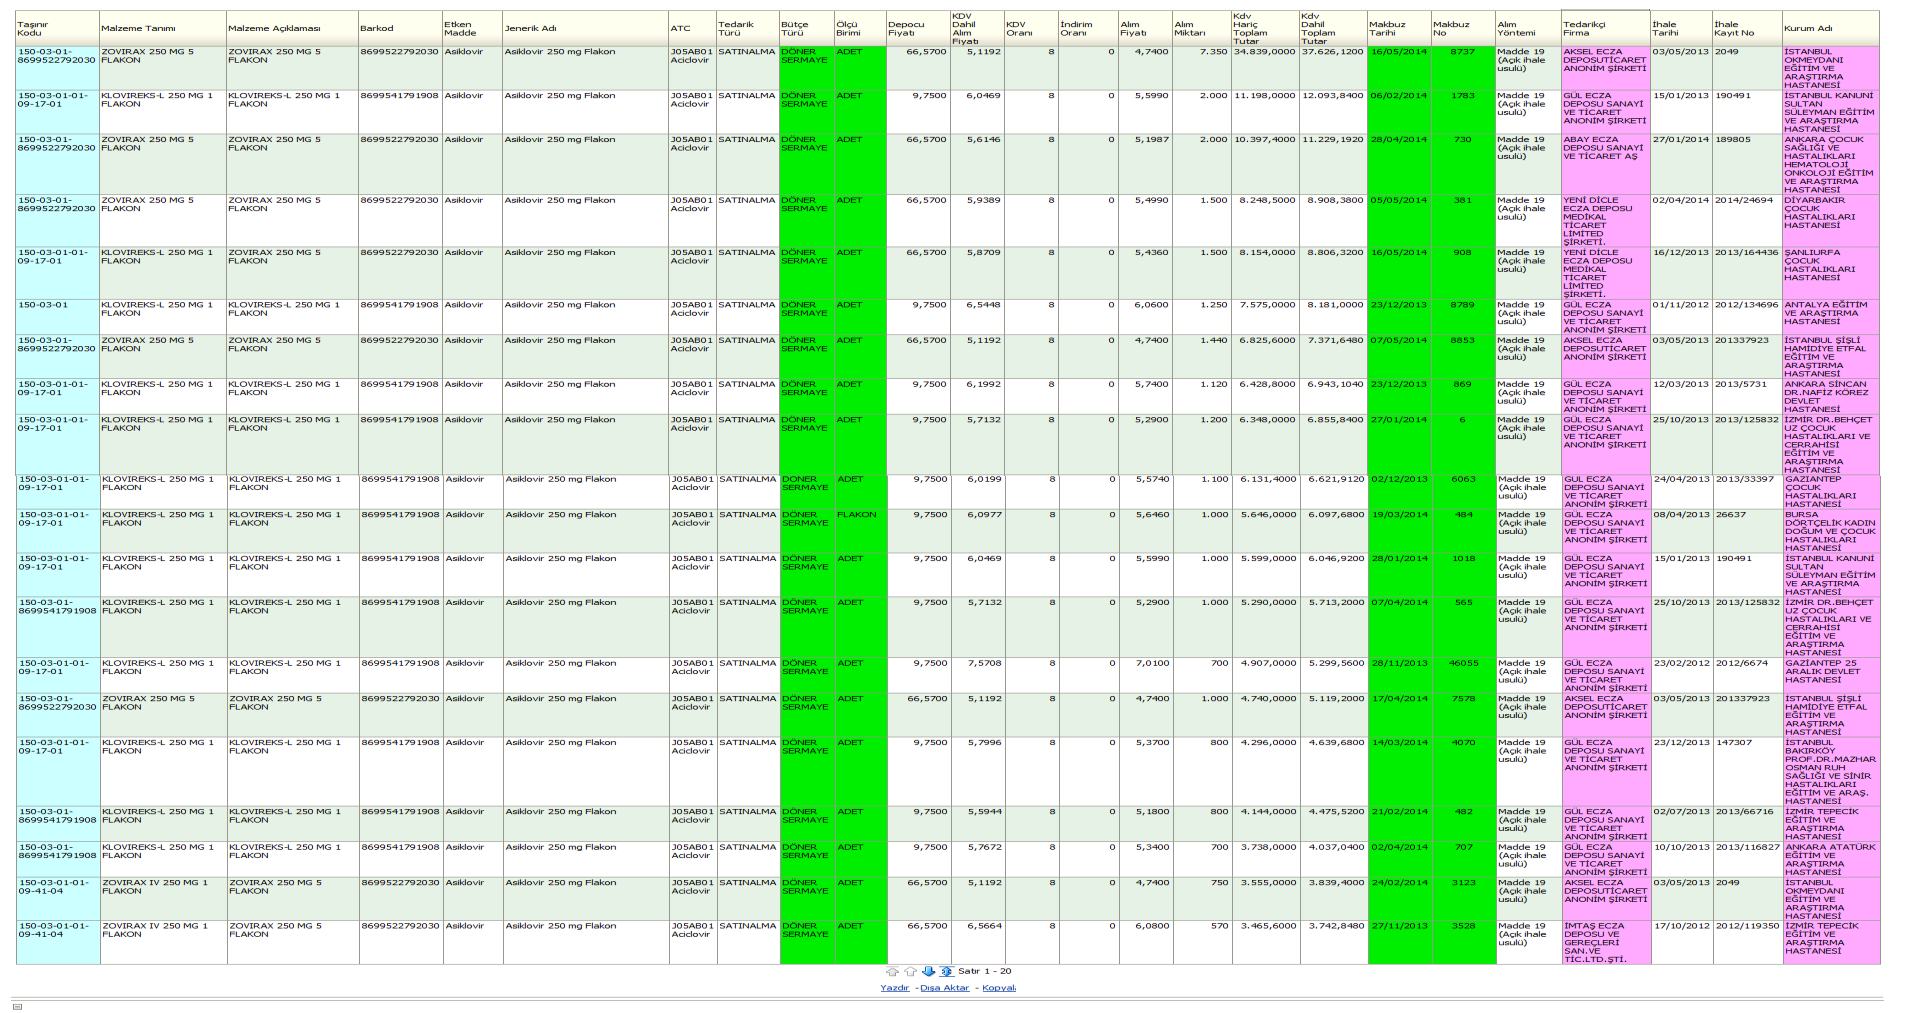The width and height of the screenshot is (1925, 1013).
Task: Select the price cell 7,5708
Action: [x=977, y=675]
